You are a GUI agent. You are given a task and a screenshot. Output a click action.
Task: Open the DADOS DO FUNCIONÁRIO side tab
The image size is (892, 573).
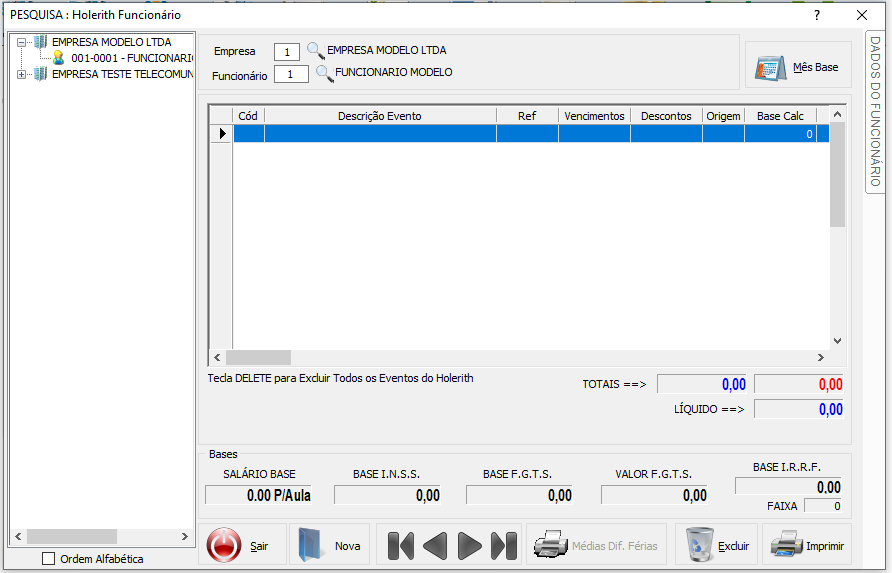pyautogui.click(x=875, y=112)
